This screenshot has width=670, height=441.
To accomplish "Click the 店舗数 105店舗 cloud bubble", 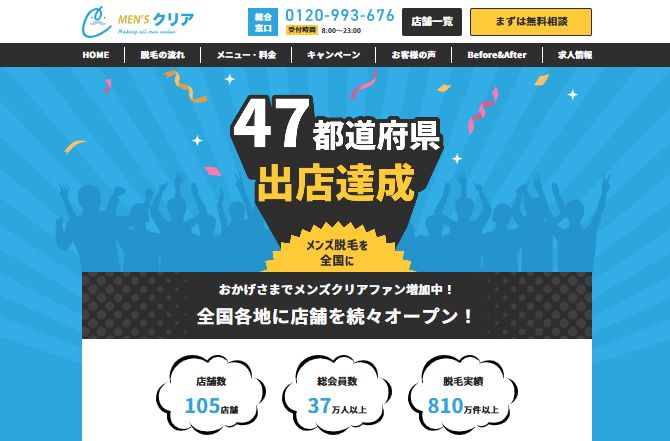I will 211,394.
